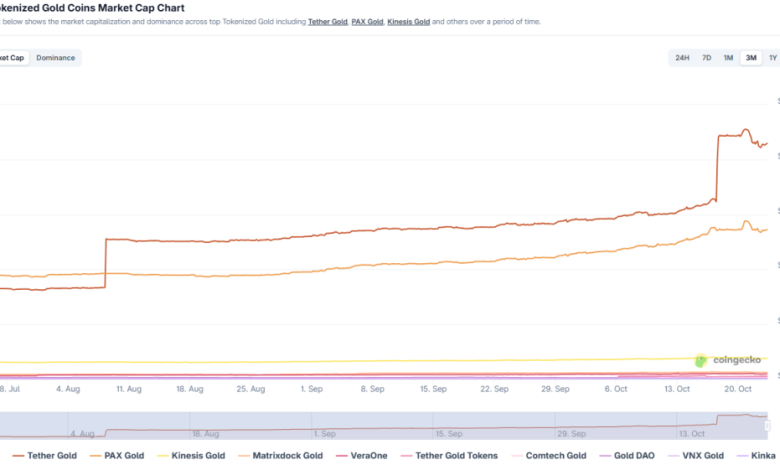This screenshot has height=470, width=780.
Task: Click the CoinGecko watermark logo icon
Action: click(701, 359)
